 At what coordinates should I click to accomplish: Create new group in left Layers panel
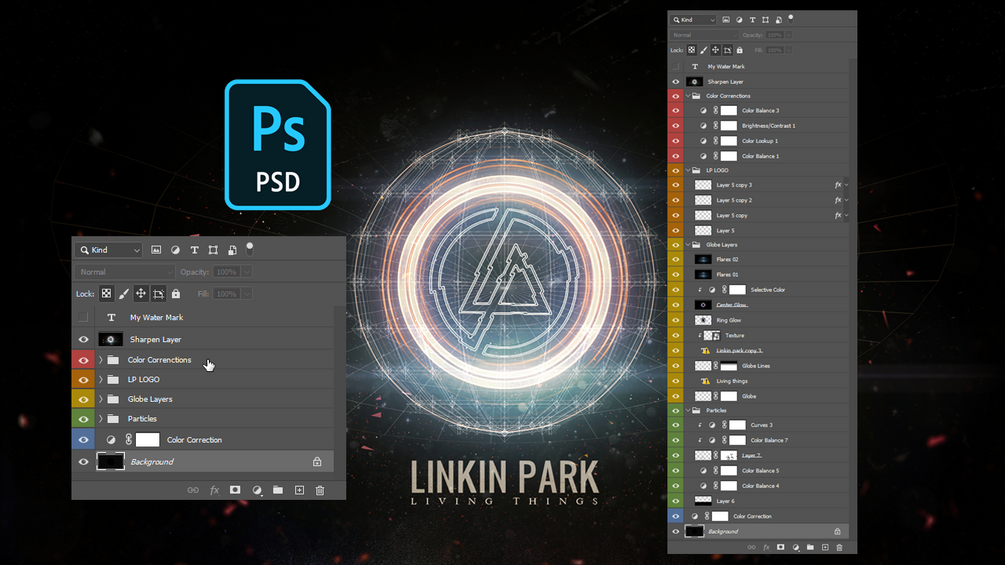[278, 490]
